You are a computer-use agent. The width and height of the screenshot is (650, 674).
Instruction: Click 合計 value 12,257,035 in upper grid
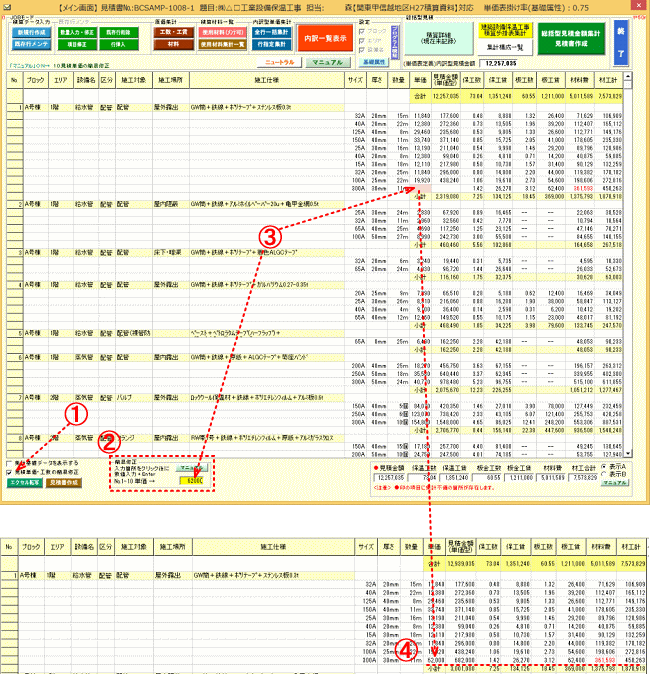(x=446, y=96)
